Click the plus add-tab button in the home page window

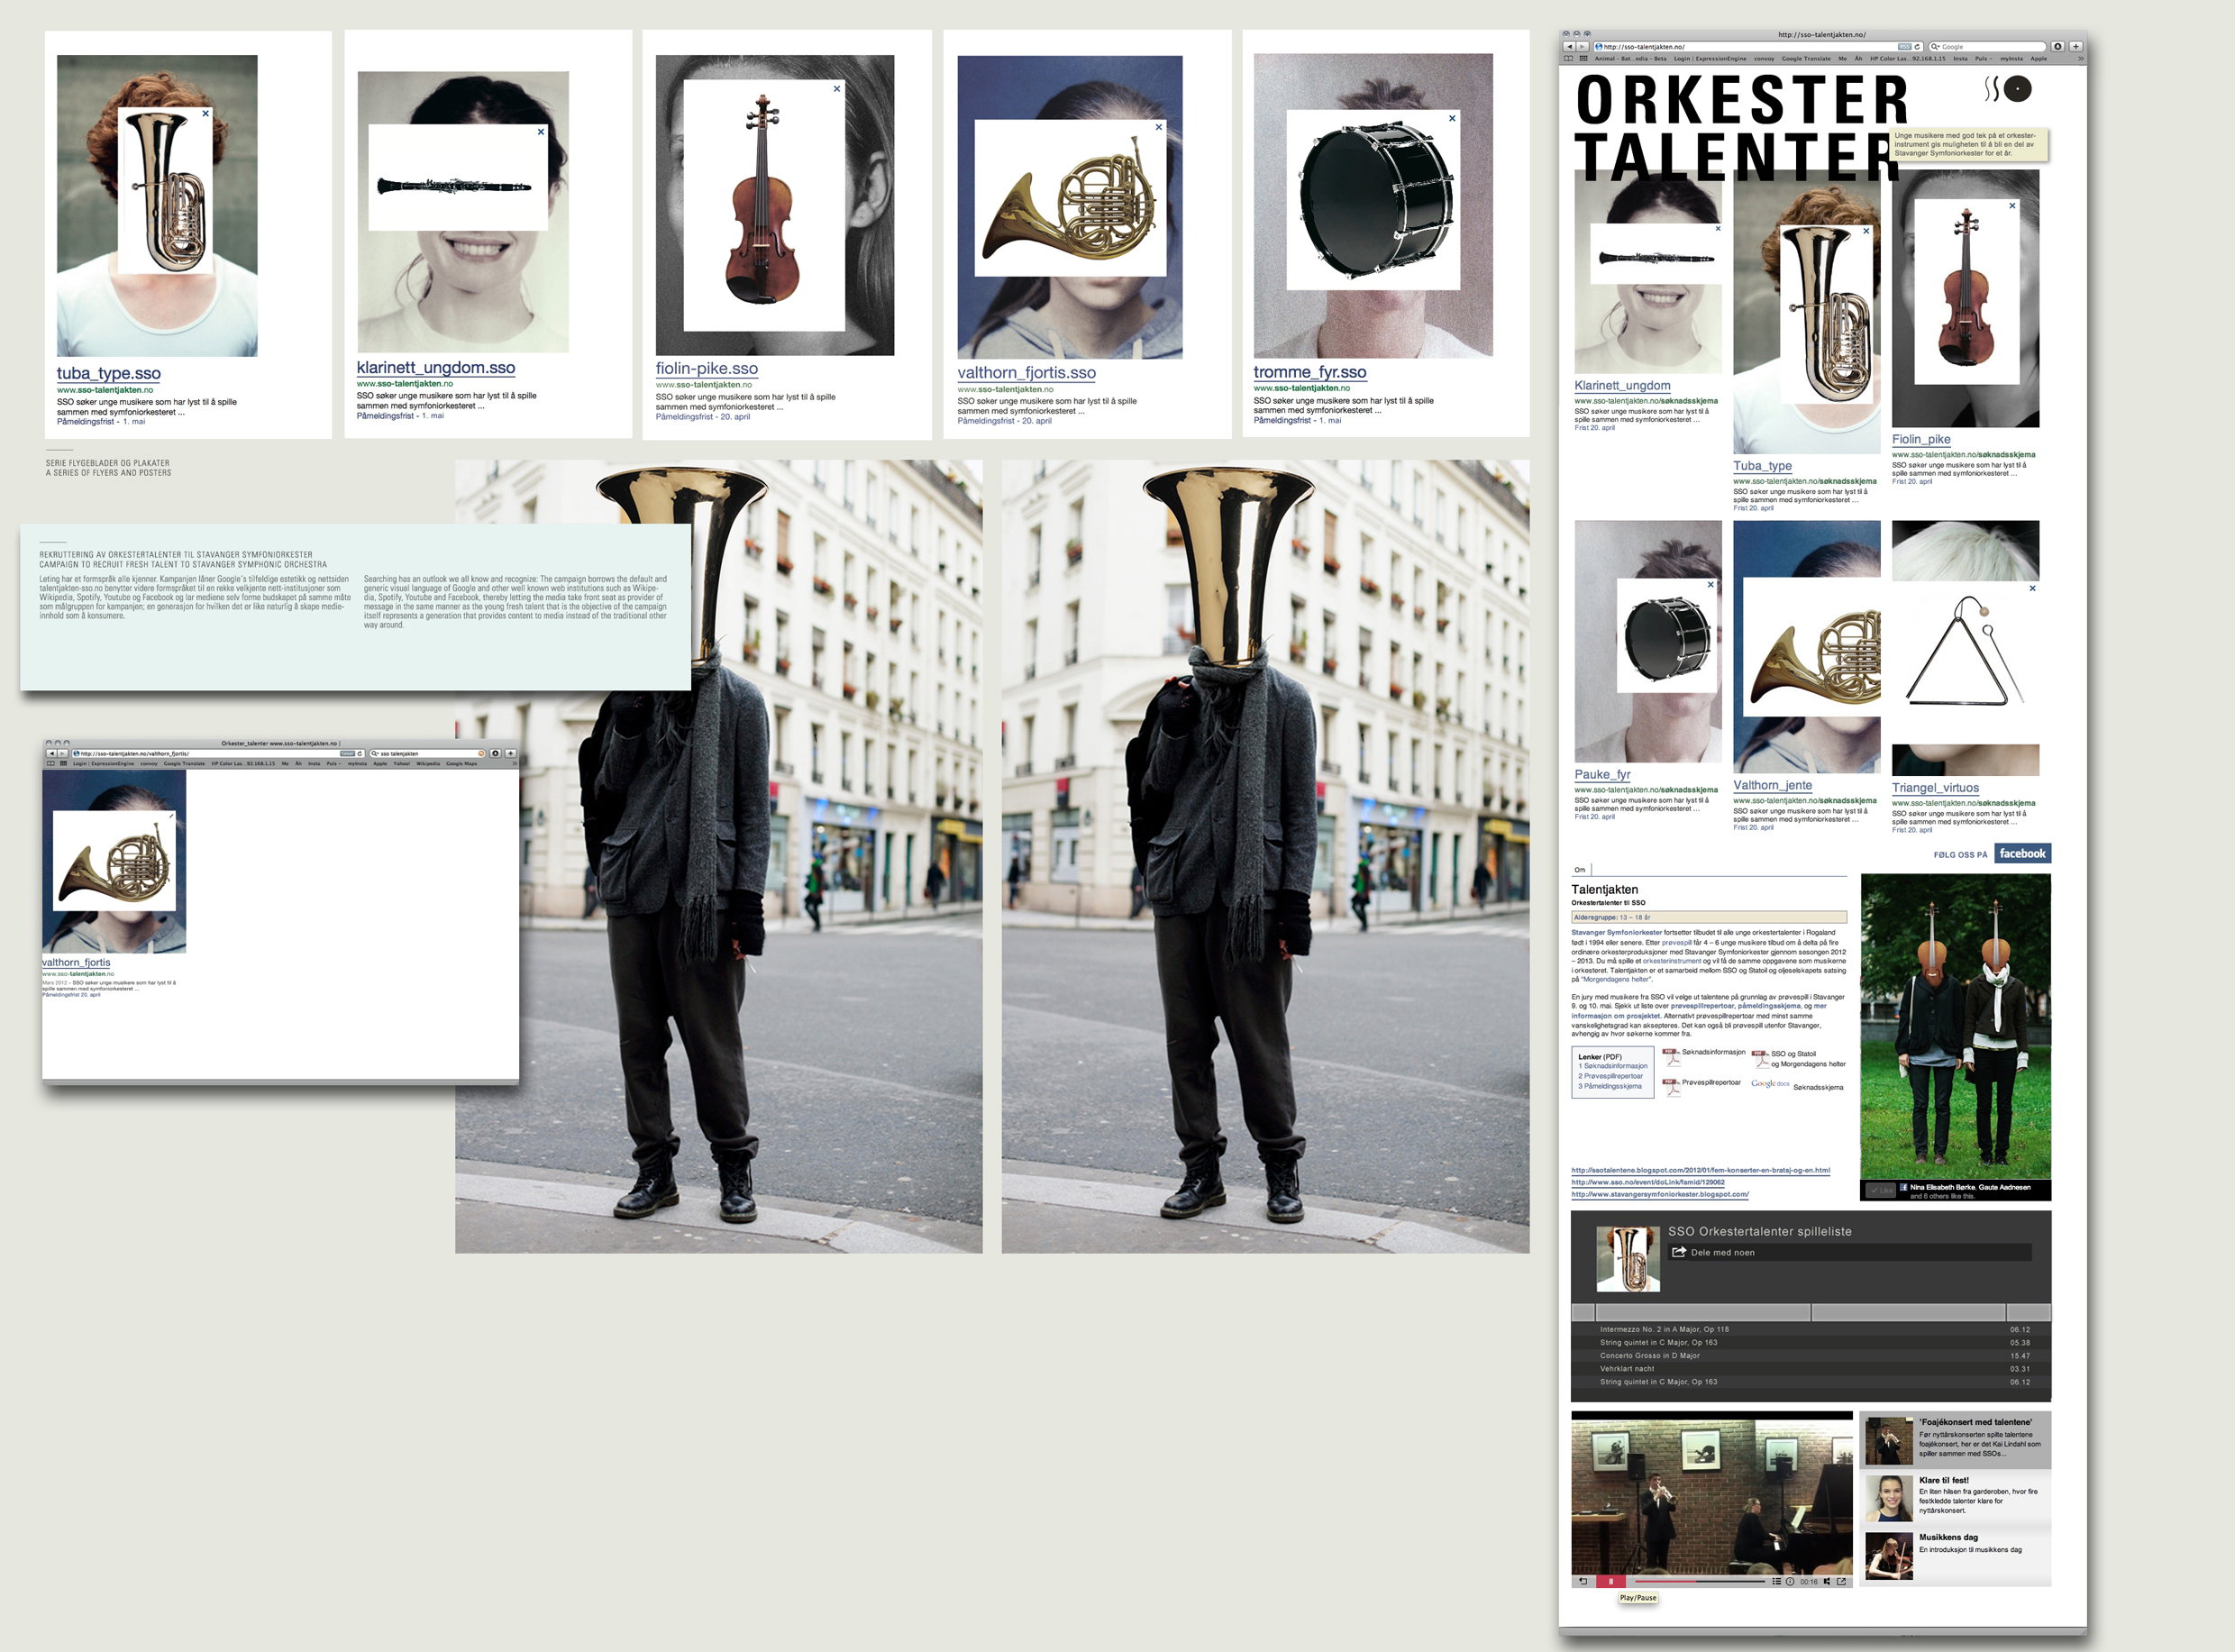(2076, 47)
